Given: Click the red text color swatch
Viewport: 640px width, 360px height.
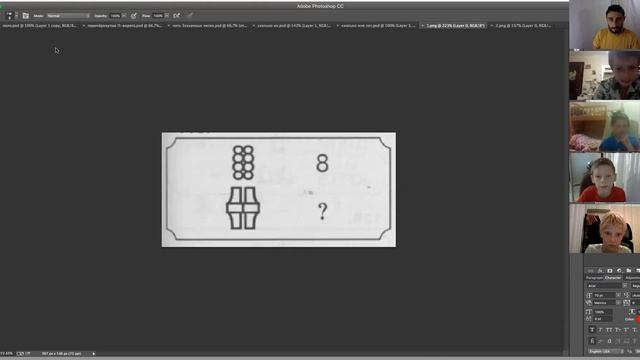Looking at the screenshot, I should [x=638, y=319].
